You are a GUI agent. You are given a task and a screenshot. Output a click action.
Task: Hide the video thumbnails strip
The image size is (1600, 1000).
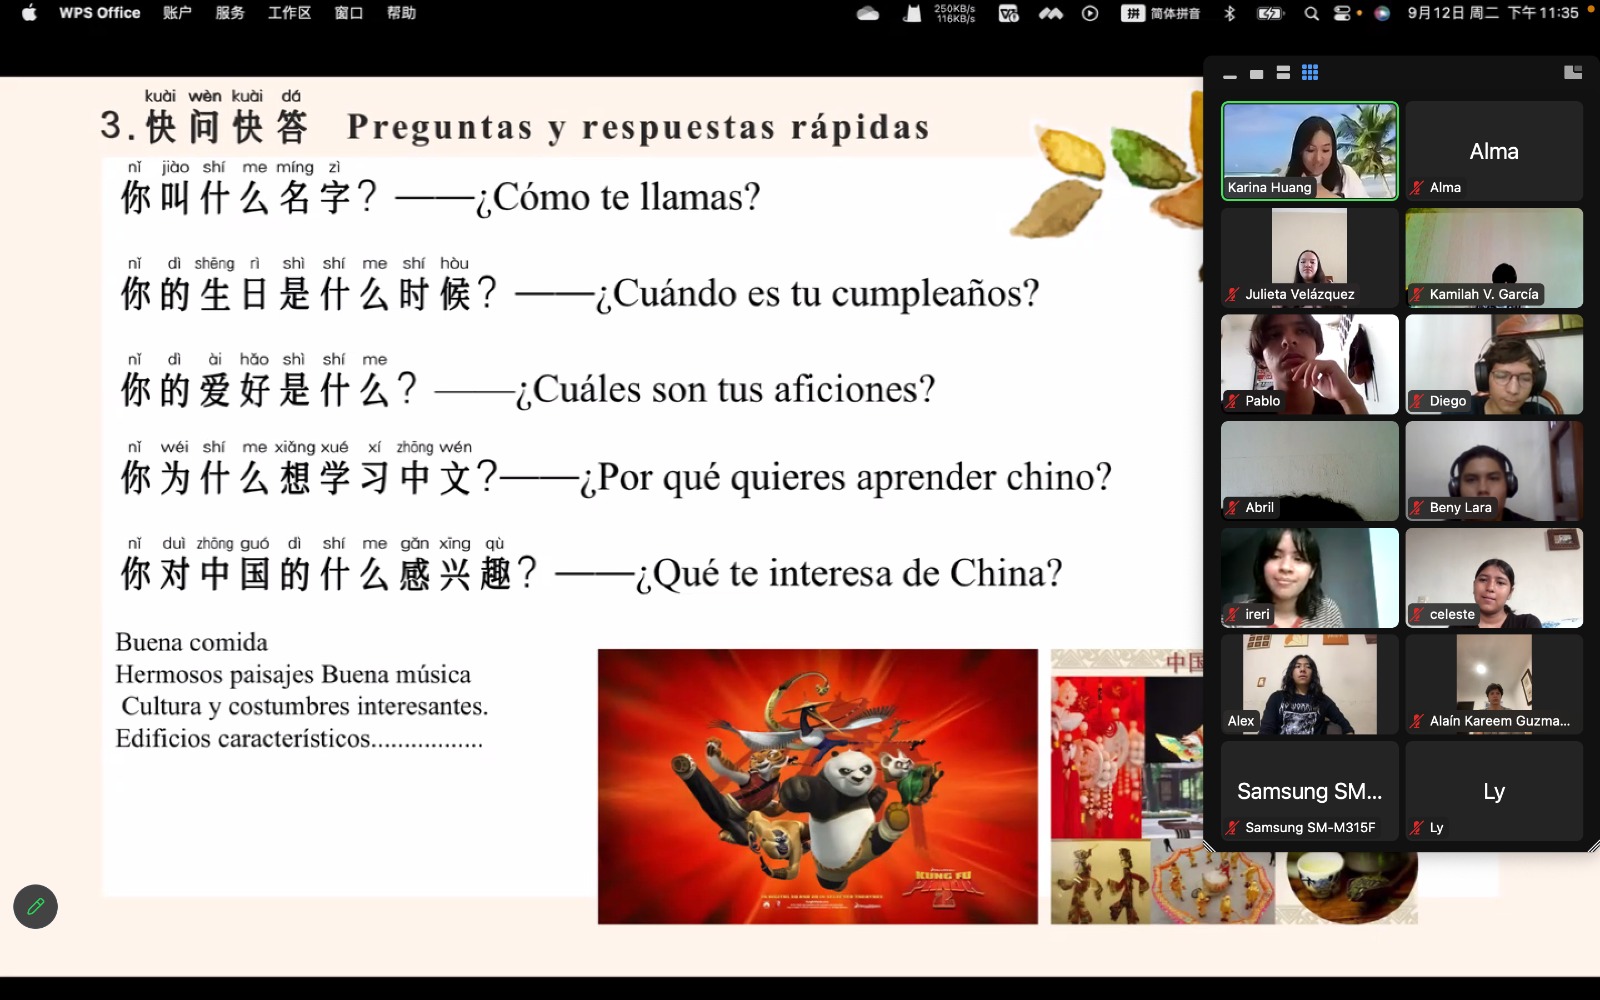pyautogui.click(x=1230, y=75)
